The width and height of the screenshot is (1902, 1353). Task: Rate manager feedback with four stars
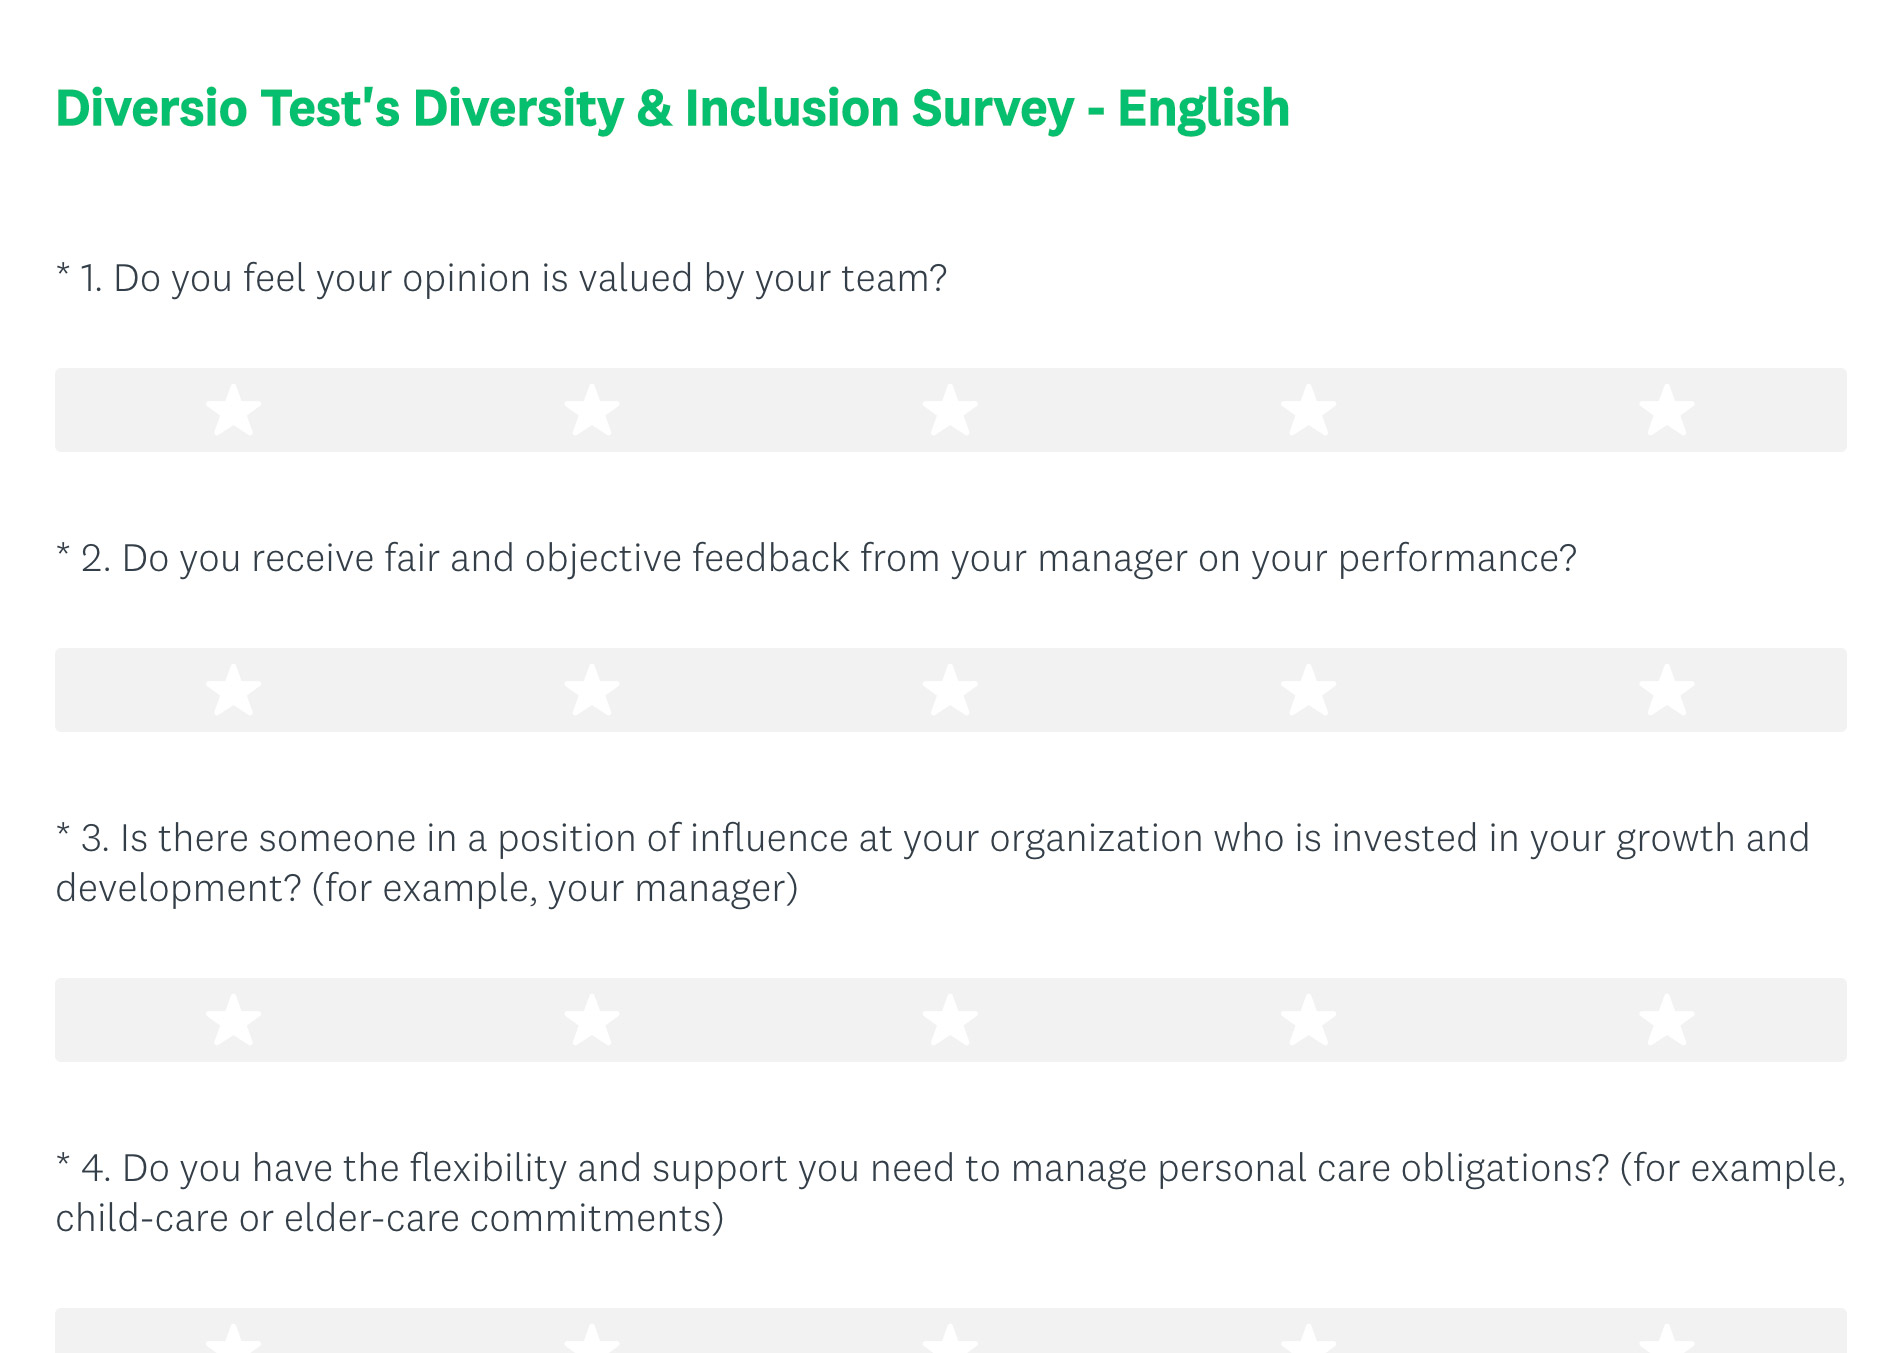tap(1309, 690)
